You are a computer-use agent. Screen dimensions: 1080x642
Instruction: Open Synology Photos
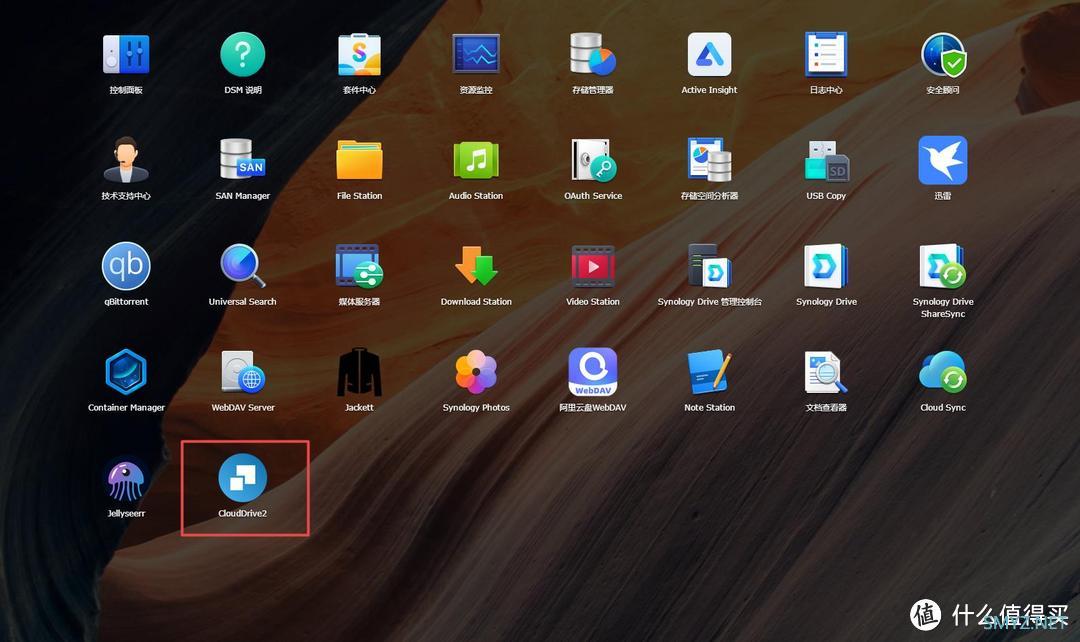coord(476,372)
